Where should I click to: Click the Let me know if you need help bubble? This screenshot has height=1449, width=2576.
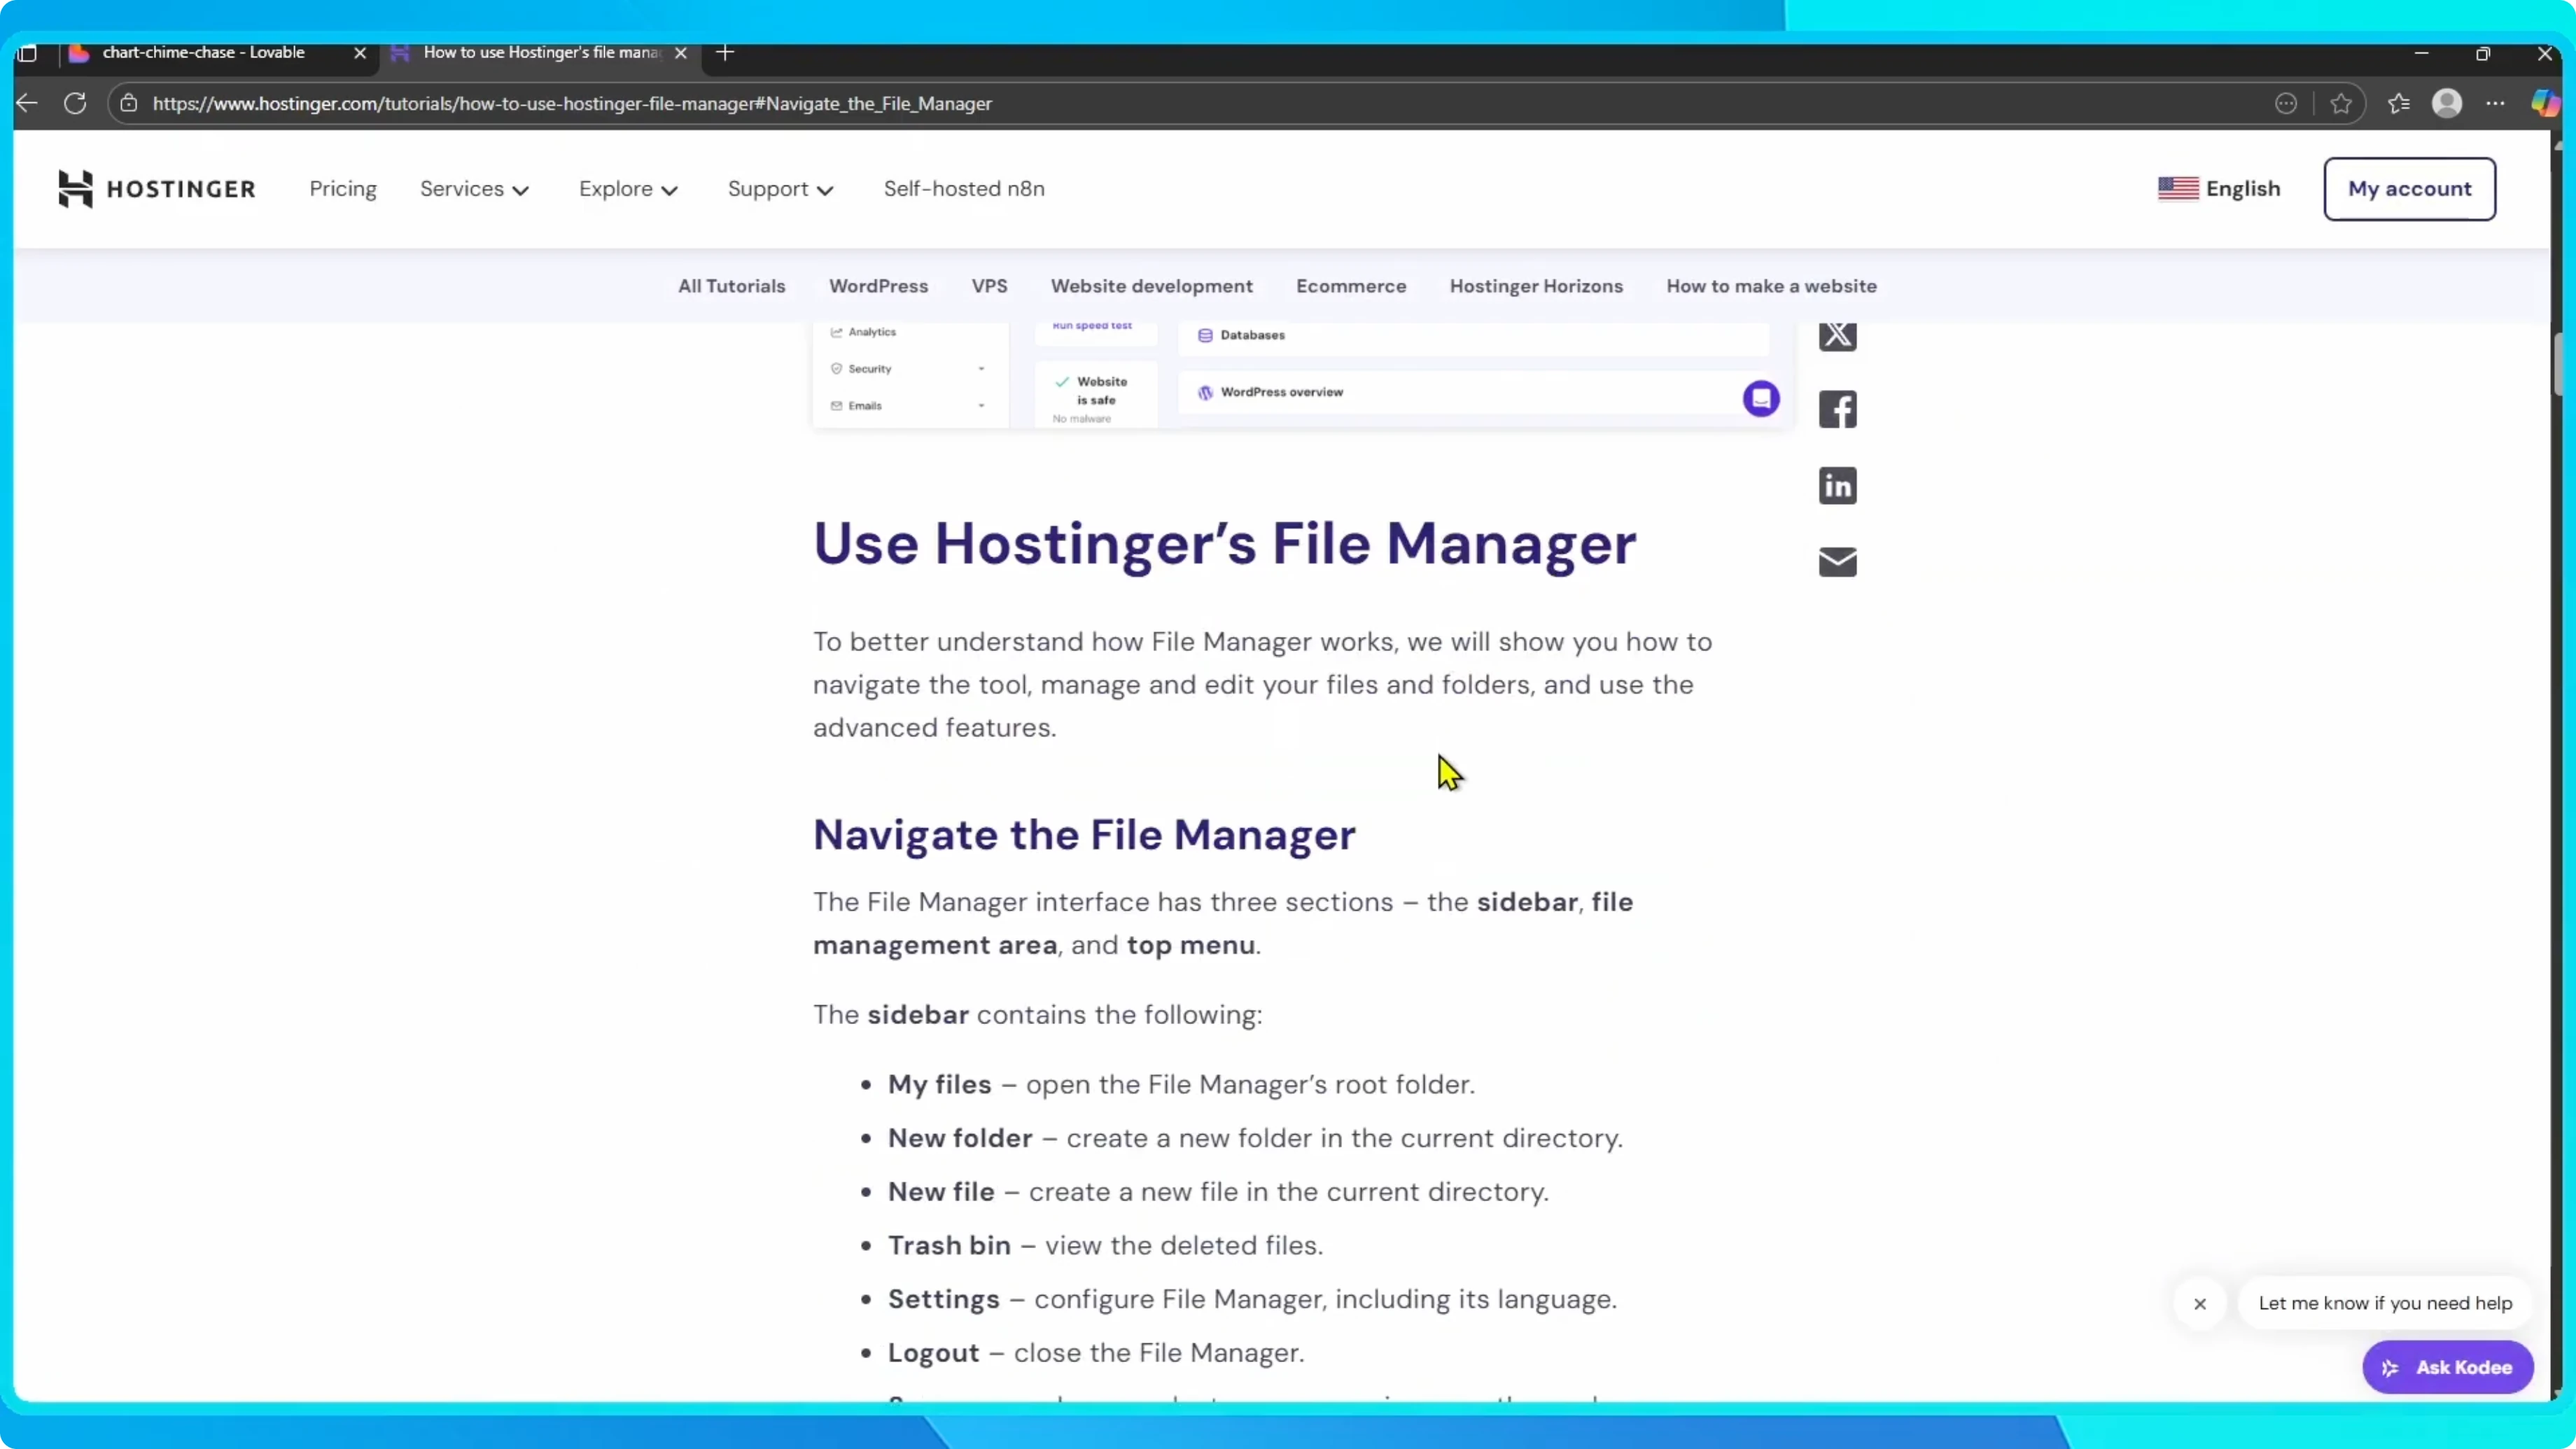pyautogui.click(x=2384, y=1303)
